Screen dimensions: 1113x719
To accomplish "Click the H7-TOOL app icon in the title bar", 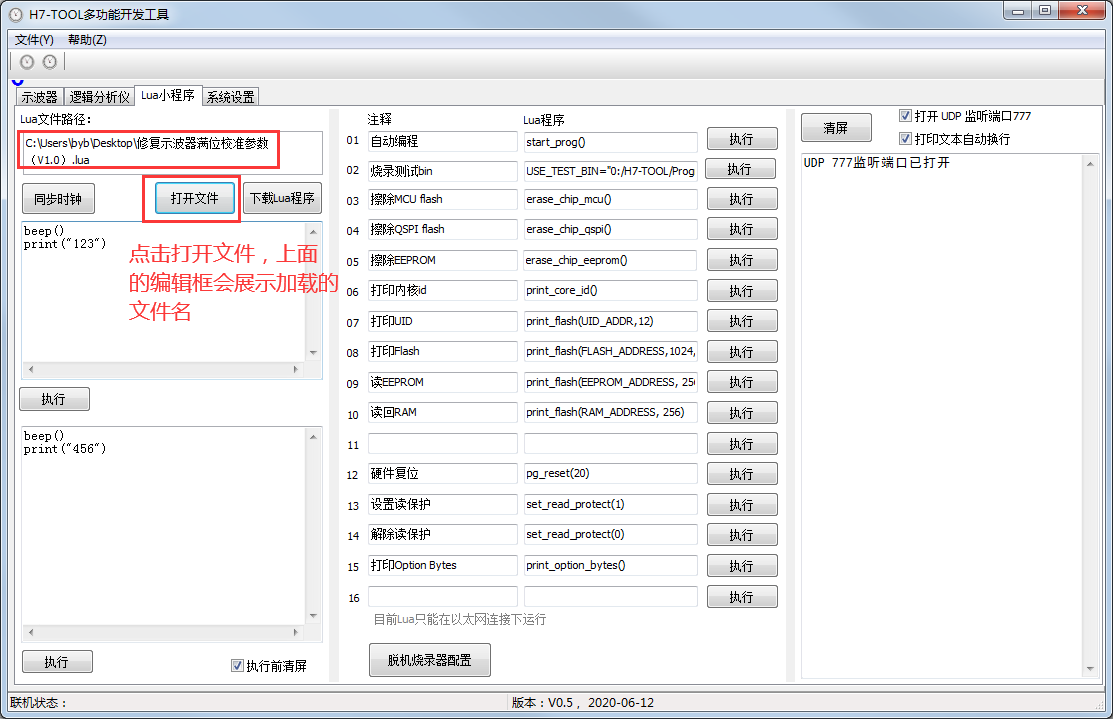I will [x=16, y=14].
